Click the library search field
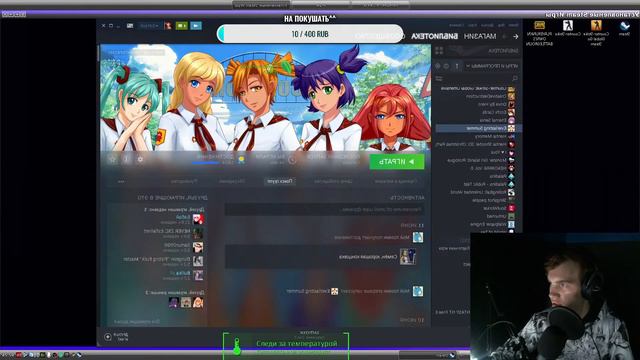 point(481,78)
